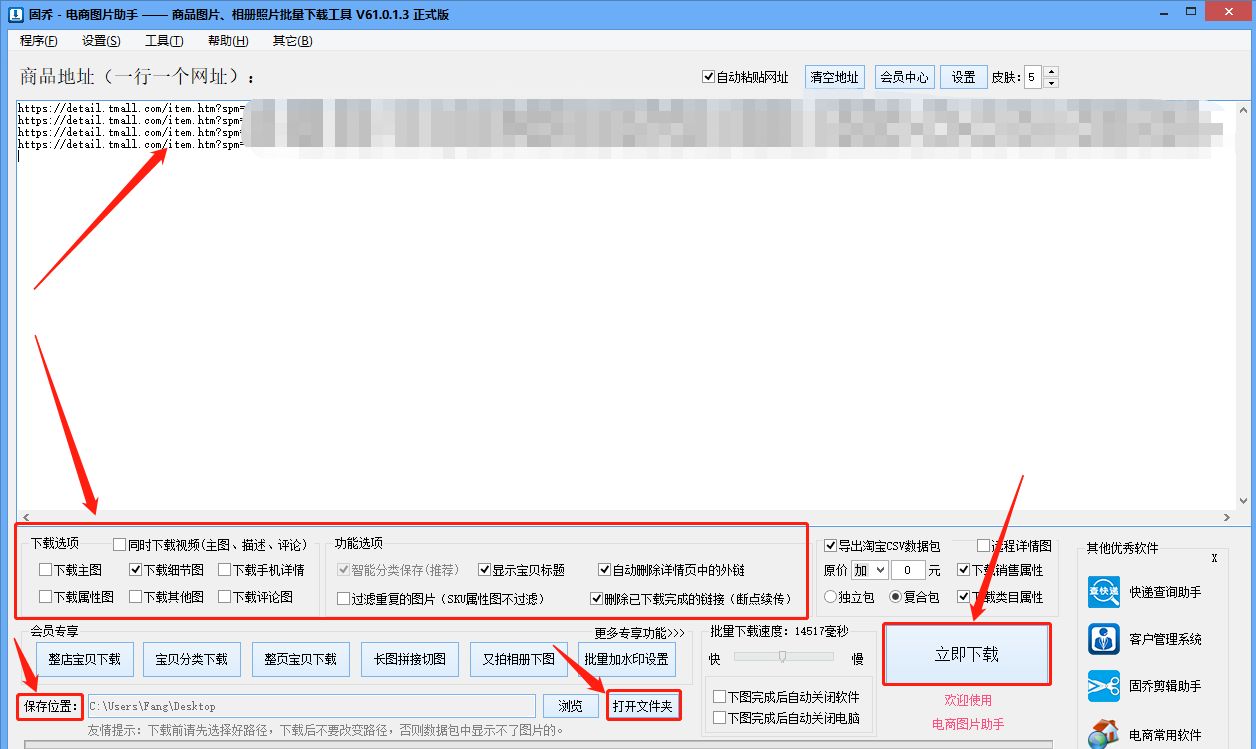Open 电商常用软件 globe icon
The height and width of the screenshot is (749, 1256).
pyautogui.click(x=1103, y=731)
